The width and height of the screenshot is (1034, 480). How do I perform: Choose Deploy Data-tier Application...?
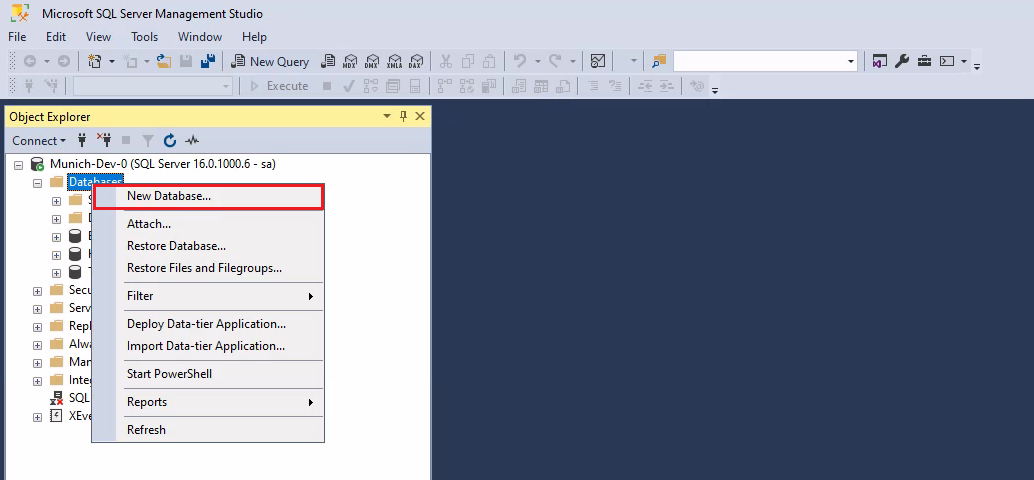click(208, 324)
